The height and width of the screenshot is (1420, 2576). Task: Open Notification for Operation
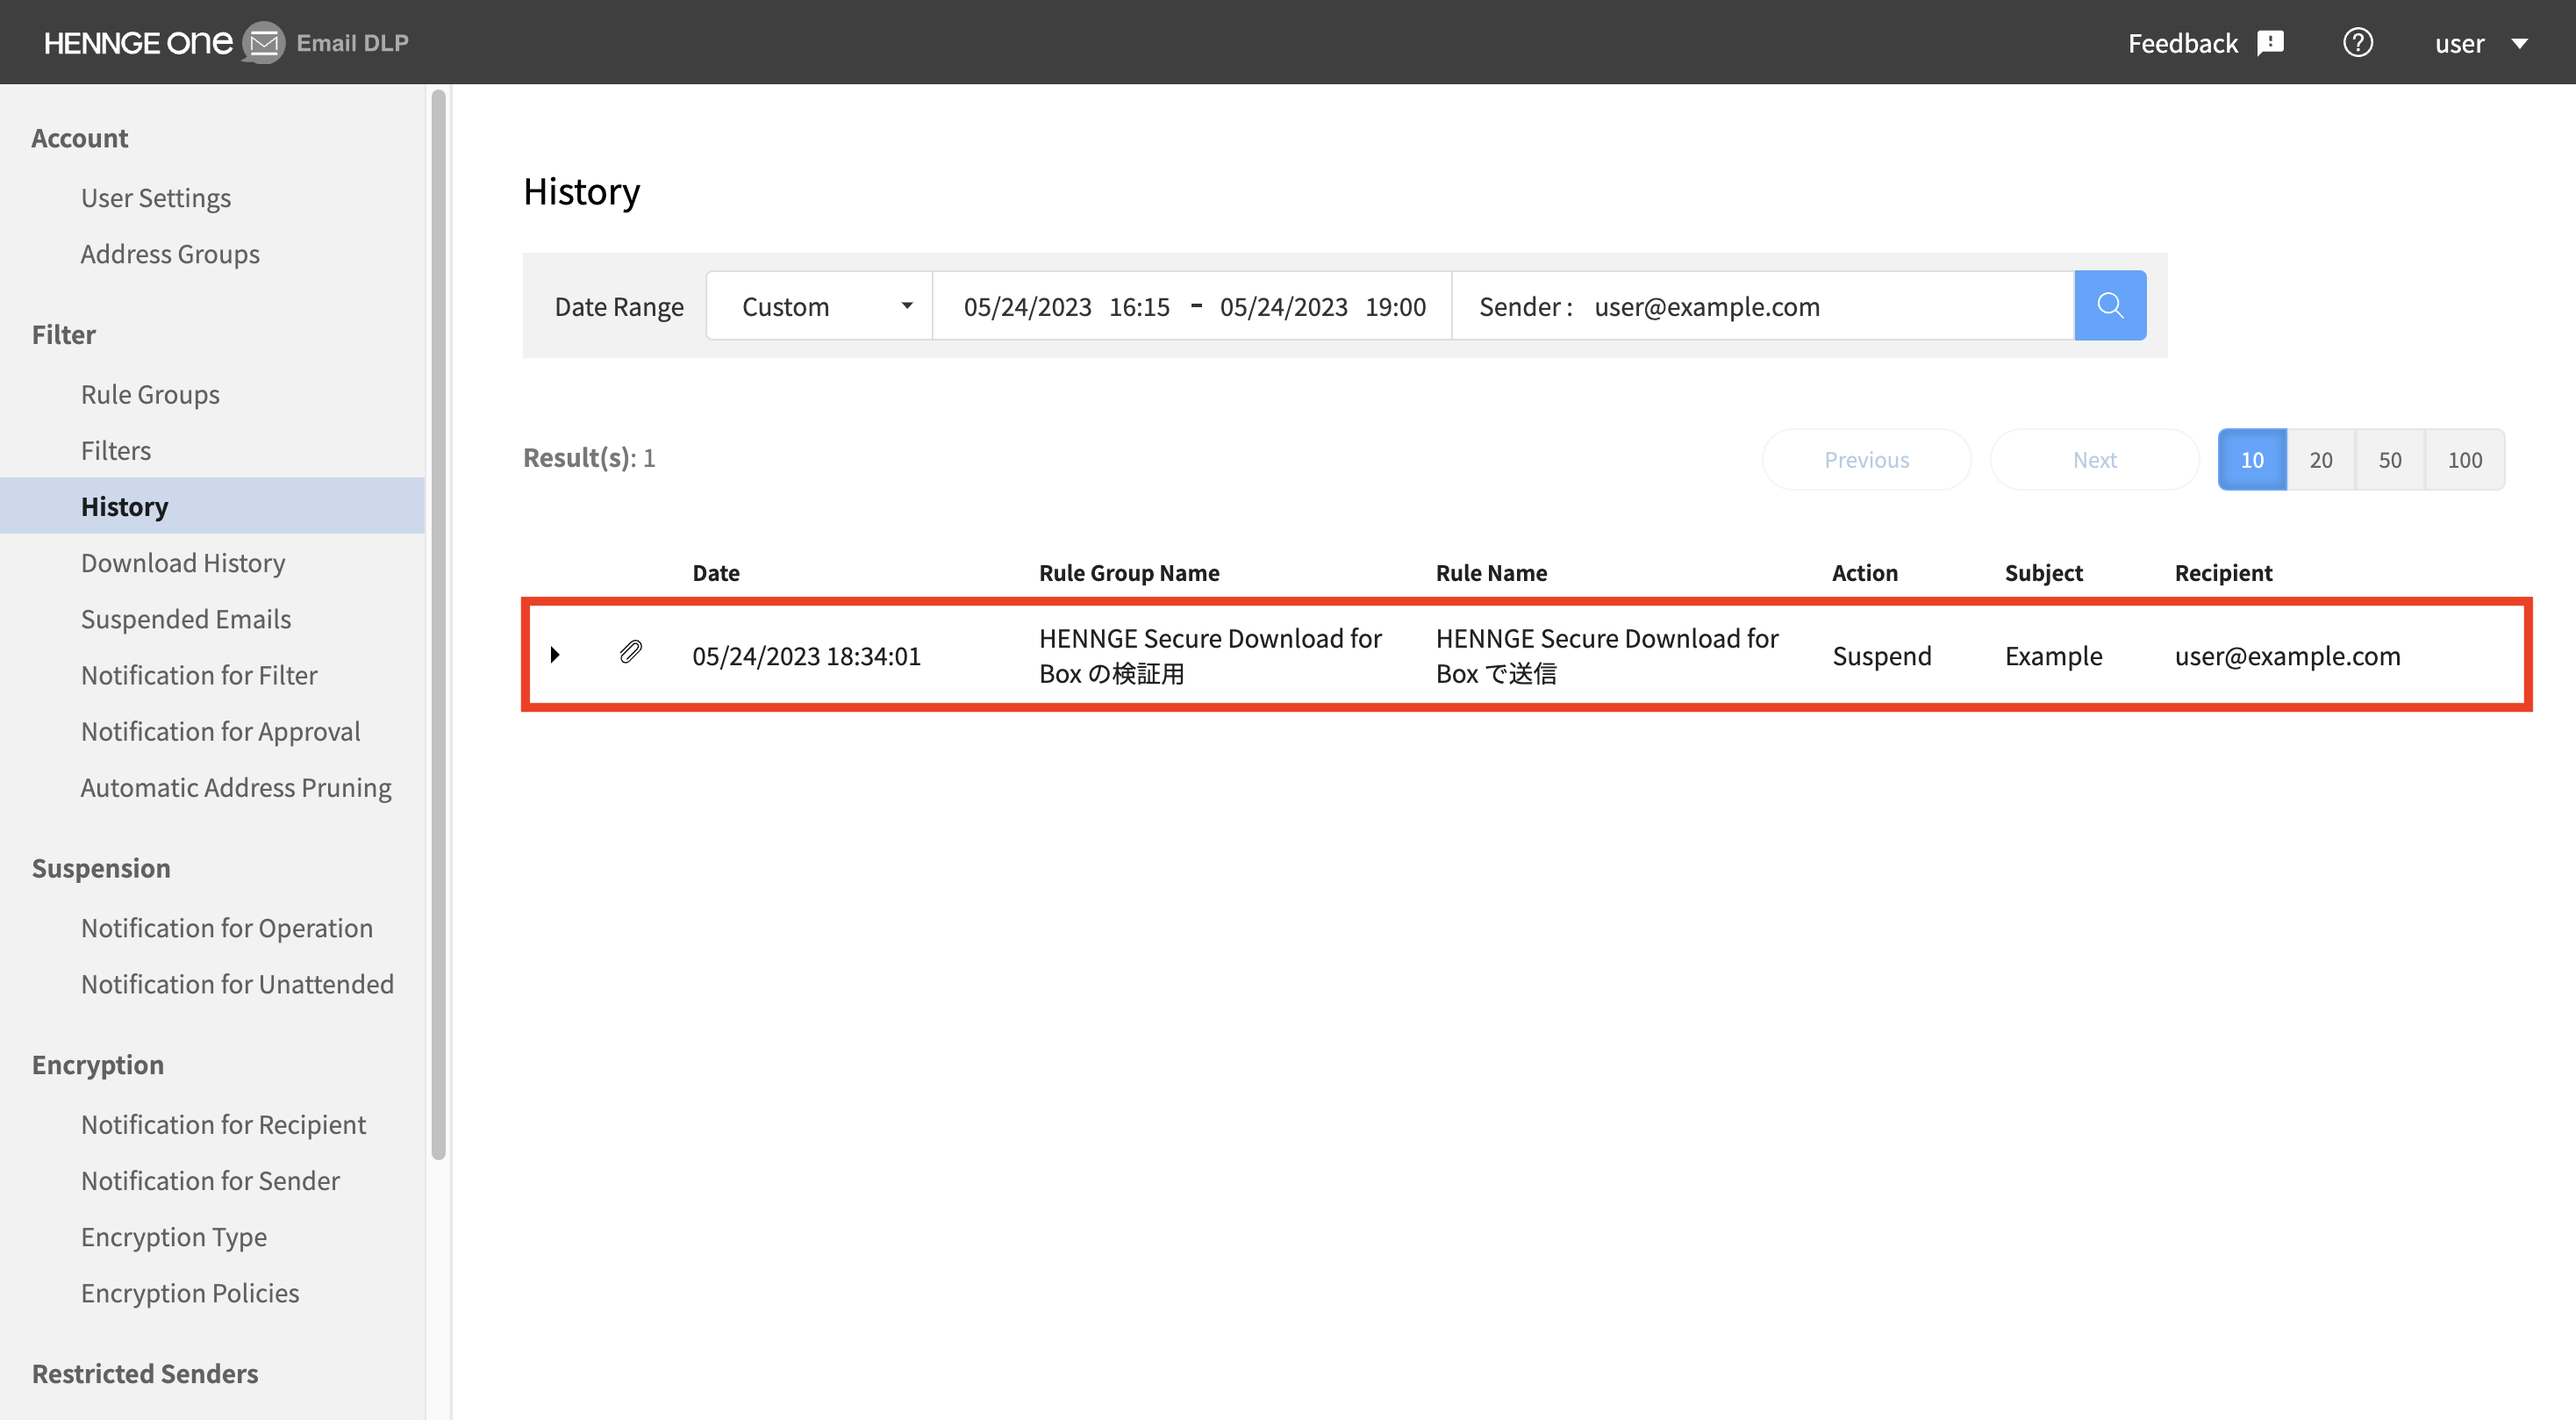227,928
